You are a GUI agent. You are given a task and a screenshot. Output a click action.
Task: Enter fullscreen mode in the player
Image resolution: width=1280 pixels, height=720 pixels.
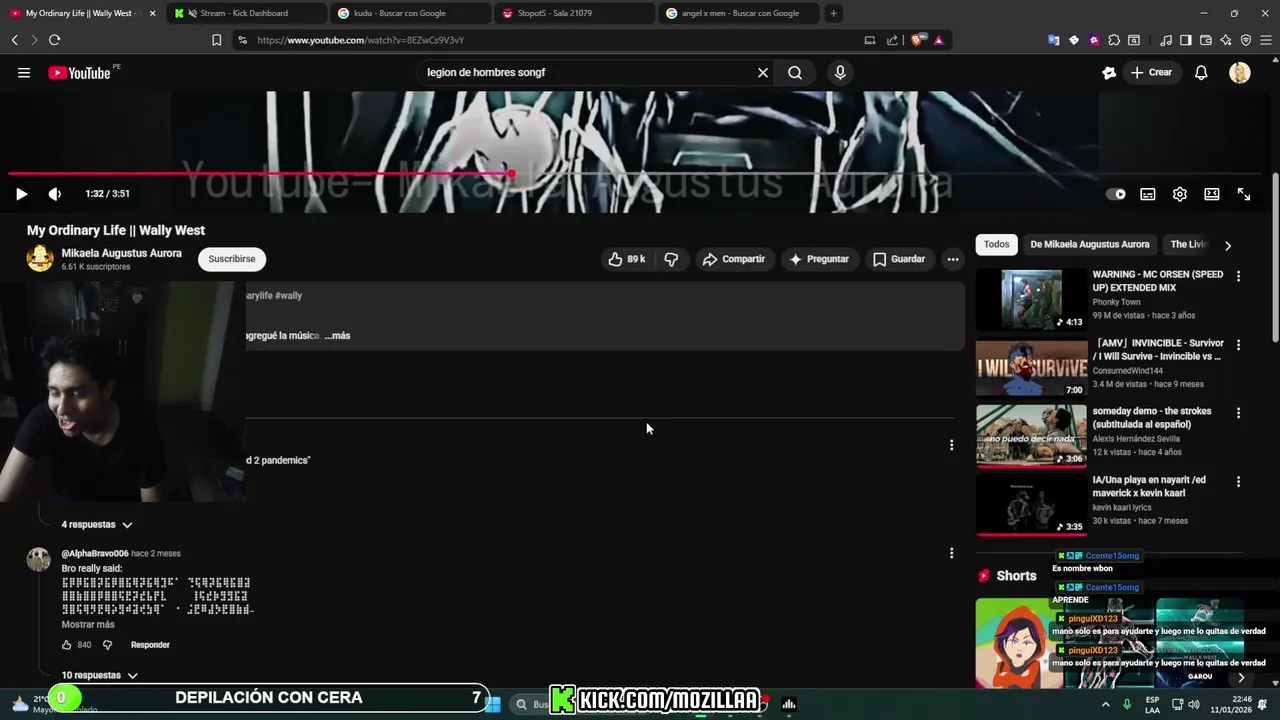1244,194
